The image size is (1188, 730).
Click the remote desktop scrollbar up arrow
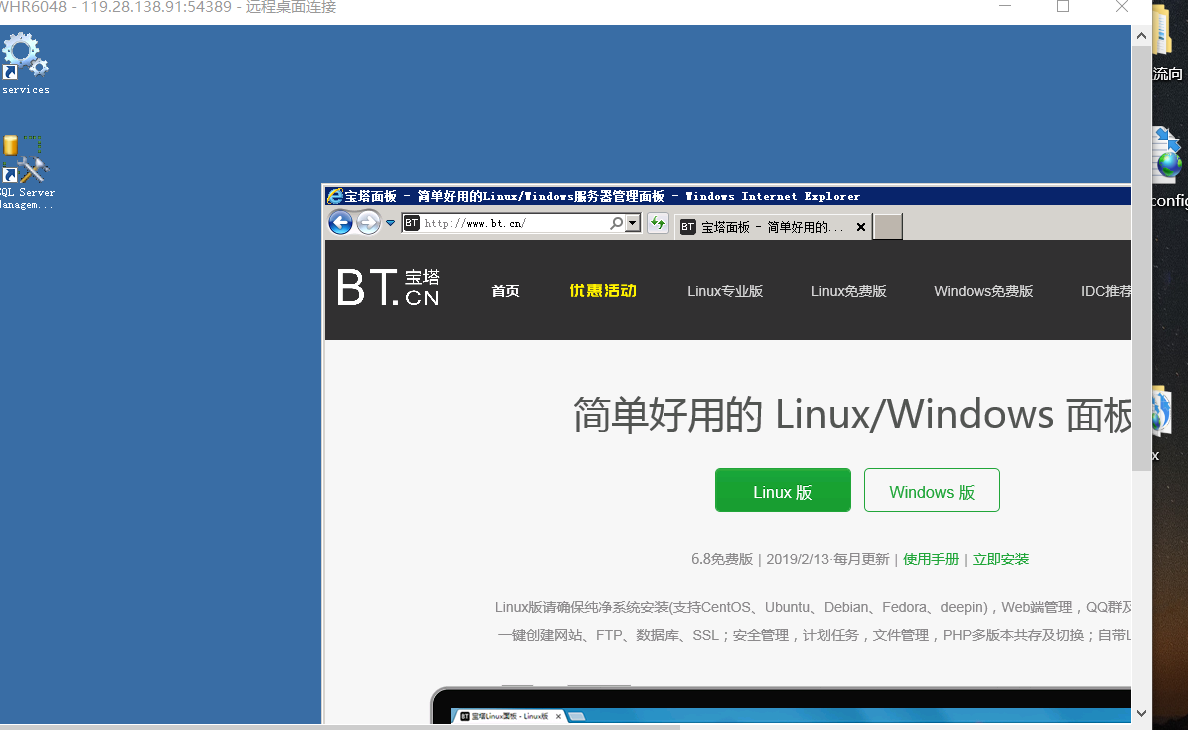coord(1142,36)
